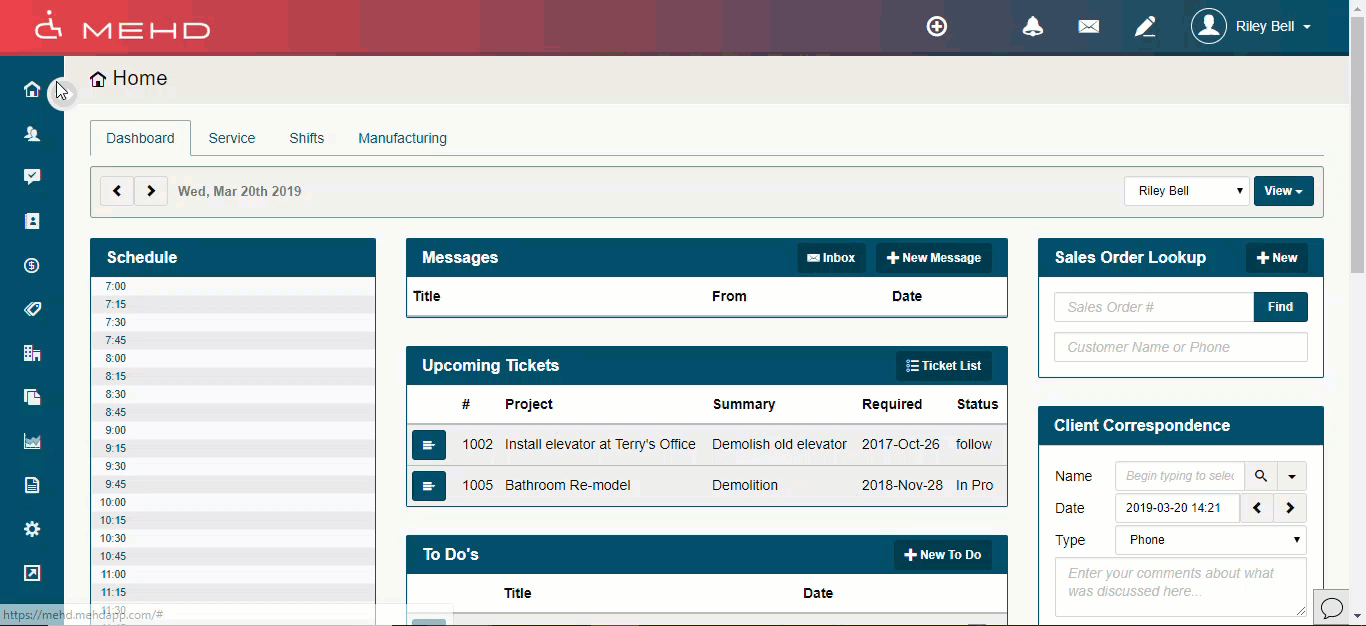
Task: Switch to the Service tab
Action: pos(232,138)
